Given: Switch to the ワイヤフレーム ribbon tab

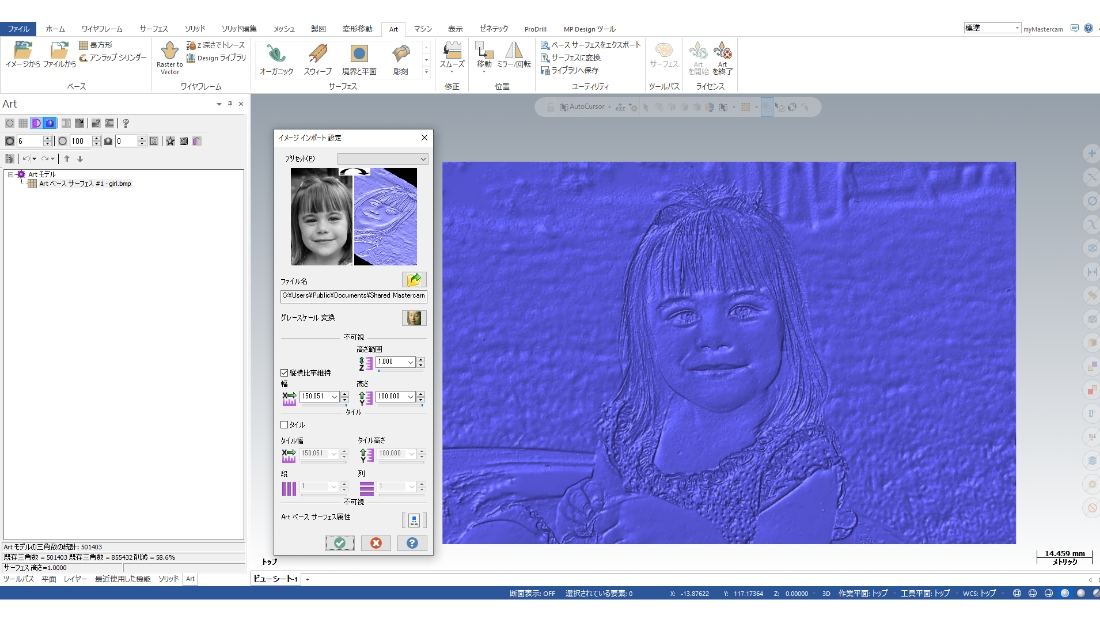Looking at the screenshot, I should point(102,29).
